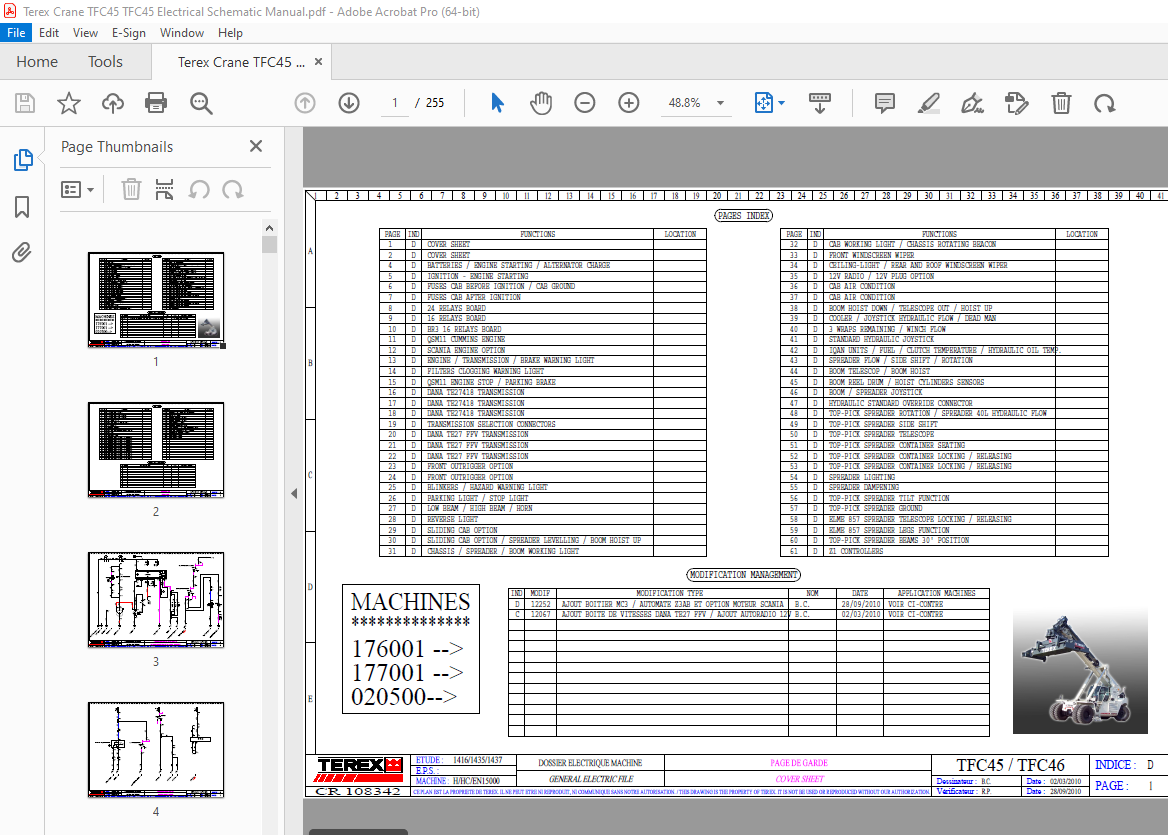The height and width of the screenshot is (835, 1168).
Task: Select page 2 thumbnail
Action: pyautogui.click(x=156, y=450)
